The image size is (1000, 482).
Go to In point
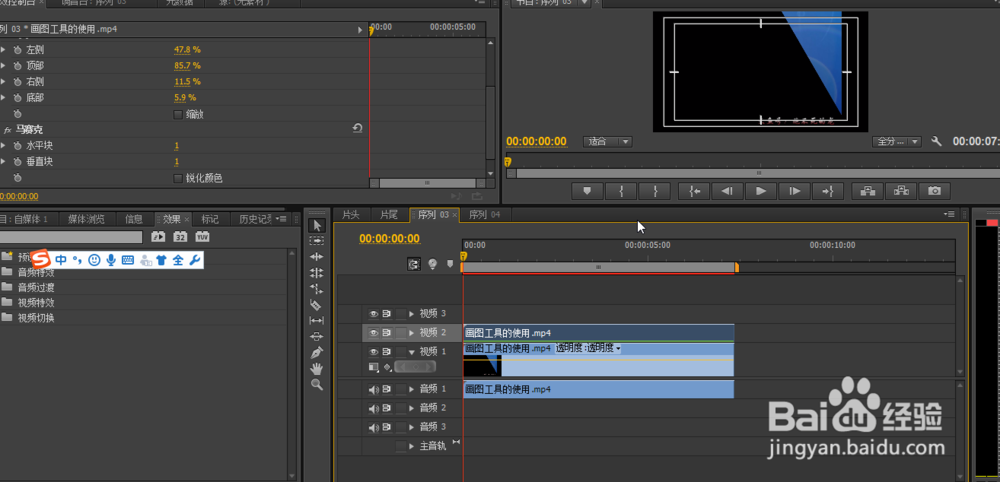(694, 191)
